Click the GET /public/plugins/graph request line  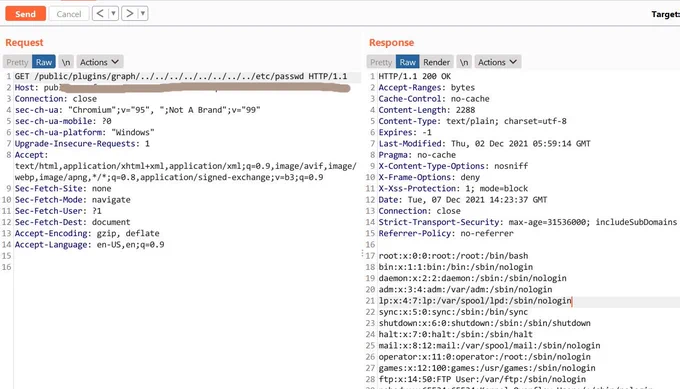(181, 76)
